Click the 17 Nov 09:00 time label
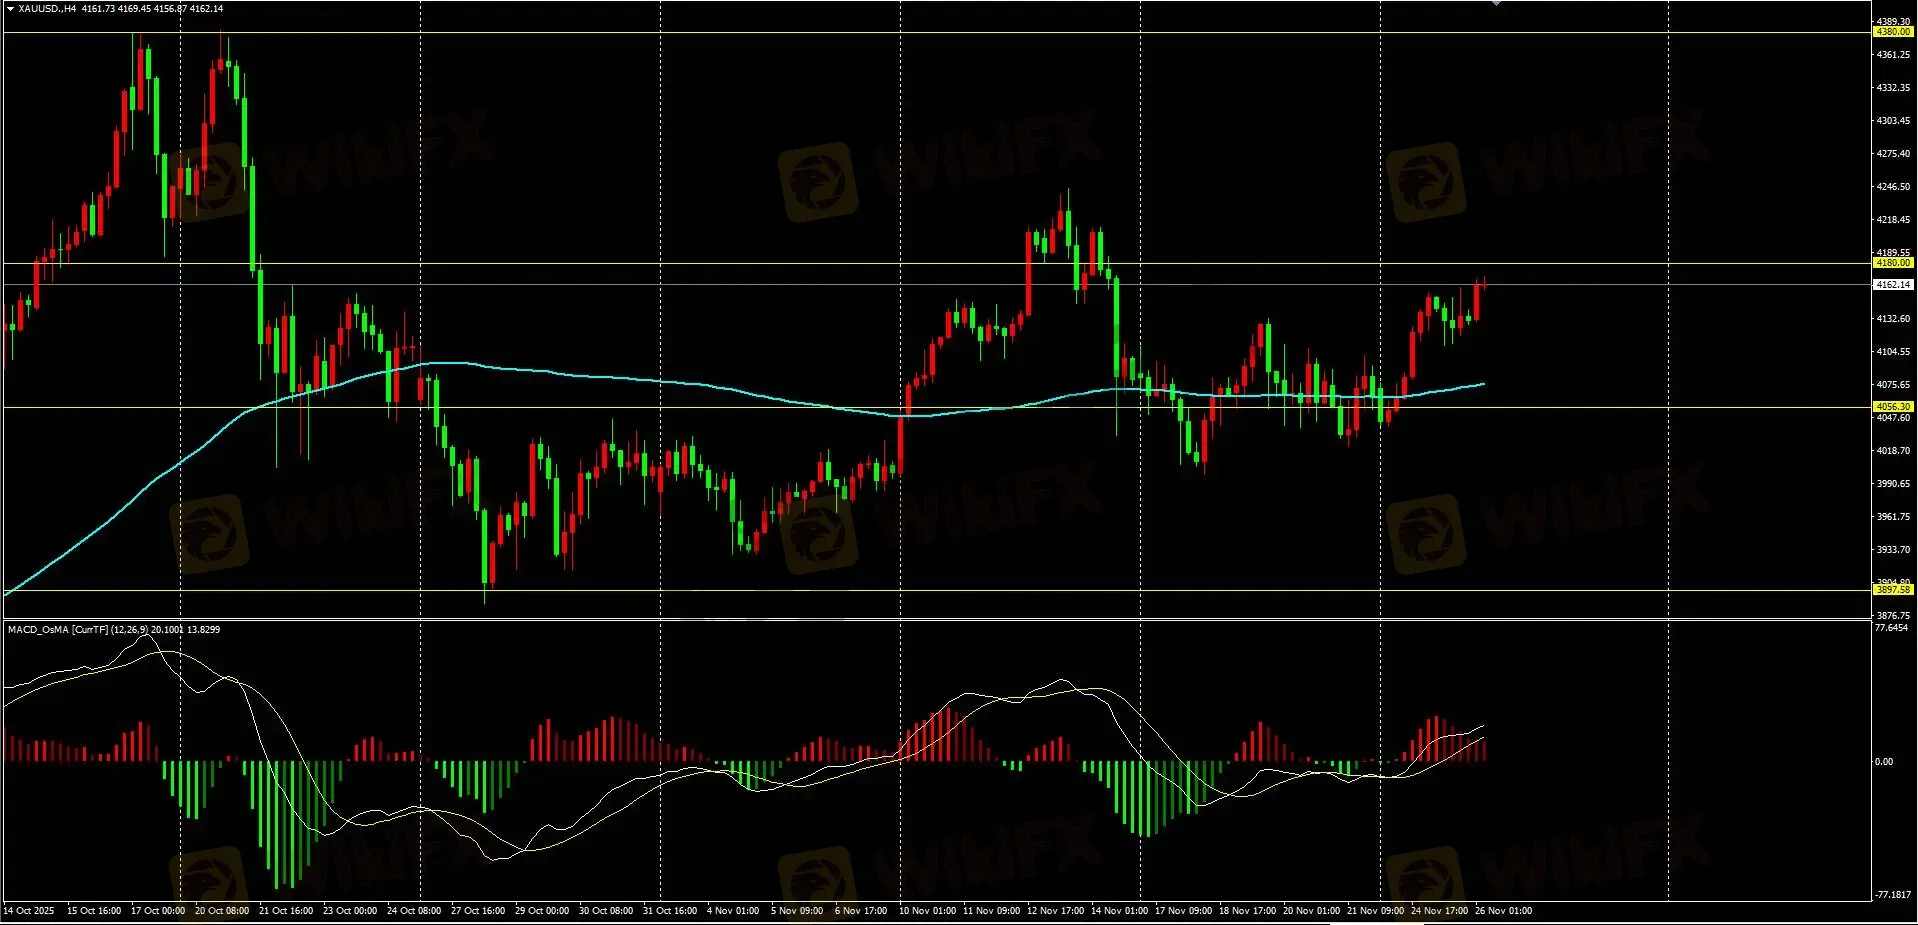The image size is (1918, 925). tap(1183, 911)
